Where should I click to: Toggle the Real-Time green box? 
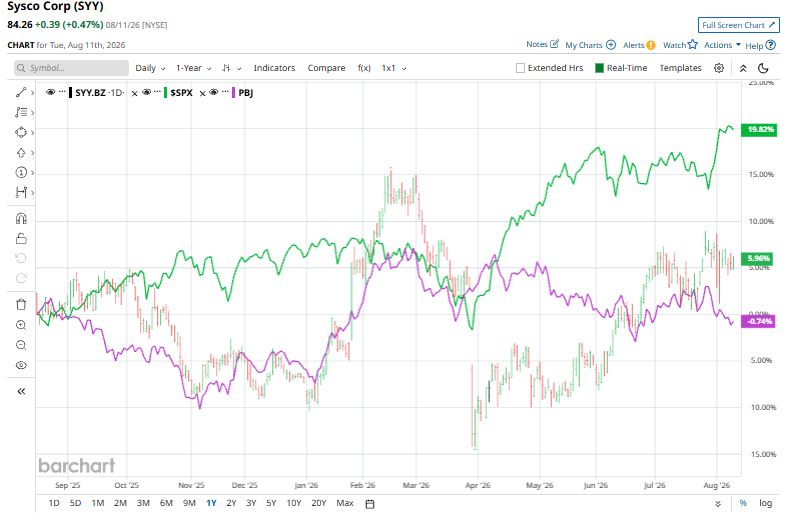click(x=599, y=68)
